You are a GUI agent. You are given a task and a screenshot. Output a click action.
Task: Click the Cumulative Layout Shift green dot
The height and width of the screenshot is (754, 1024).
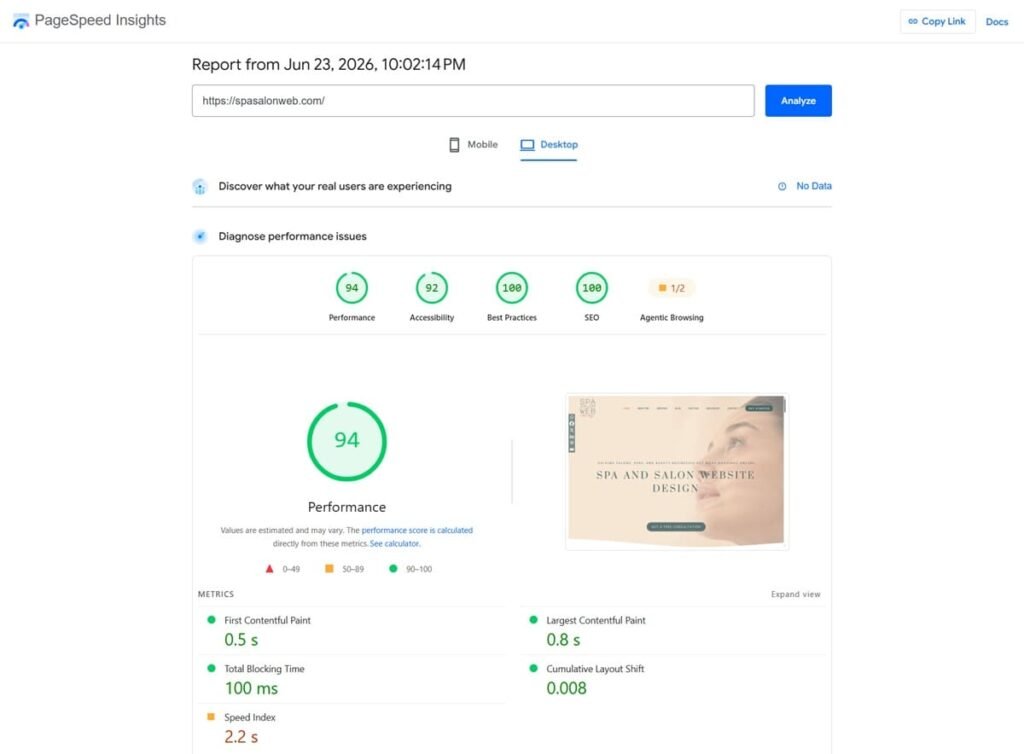(534, 668)
